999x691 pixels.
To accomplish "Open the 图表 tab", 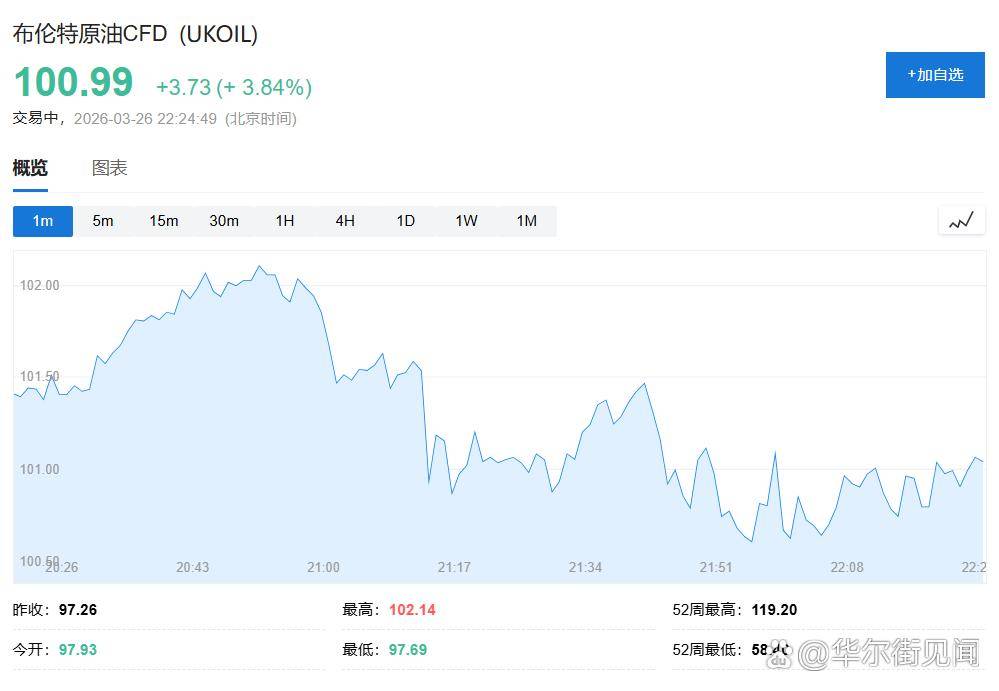I will [x=110, y=168].
